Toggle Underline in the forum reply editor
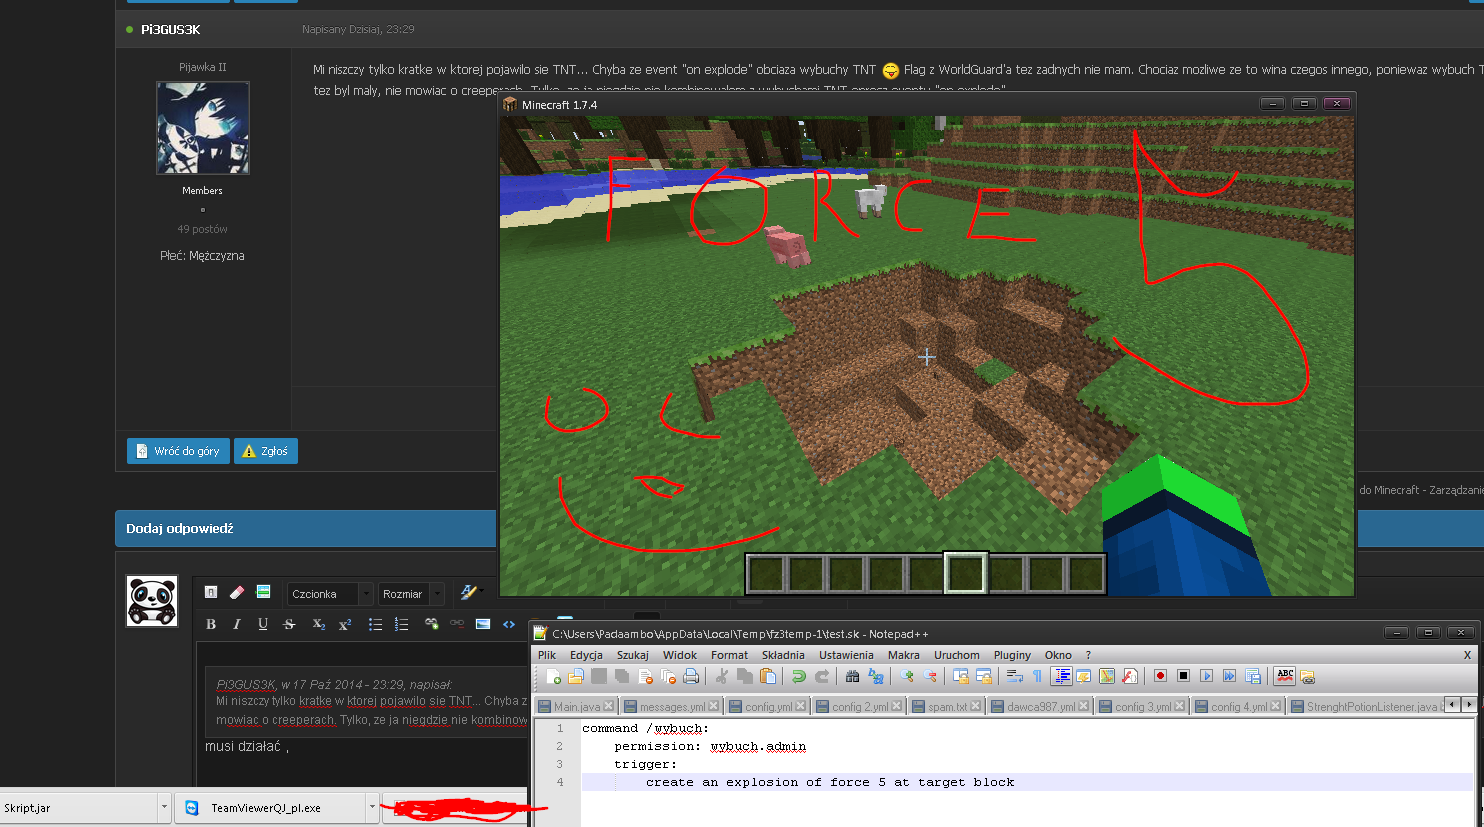 (263, 624)
